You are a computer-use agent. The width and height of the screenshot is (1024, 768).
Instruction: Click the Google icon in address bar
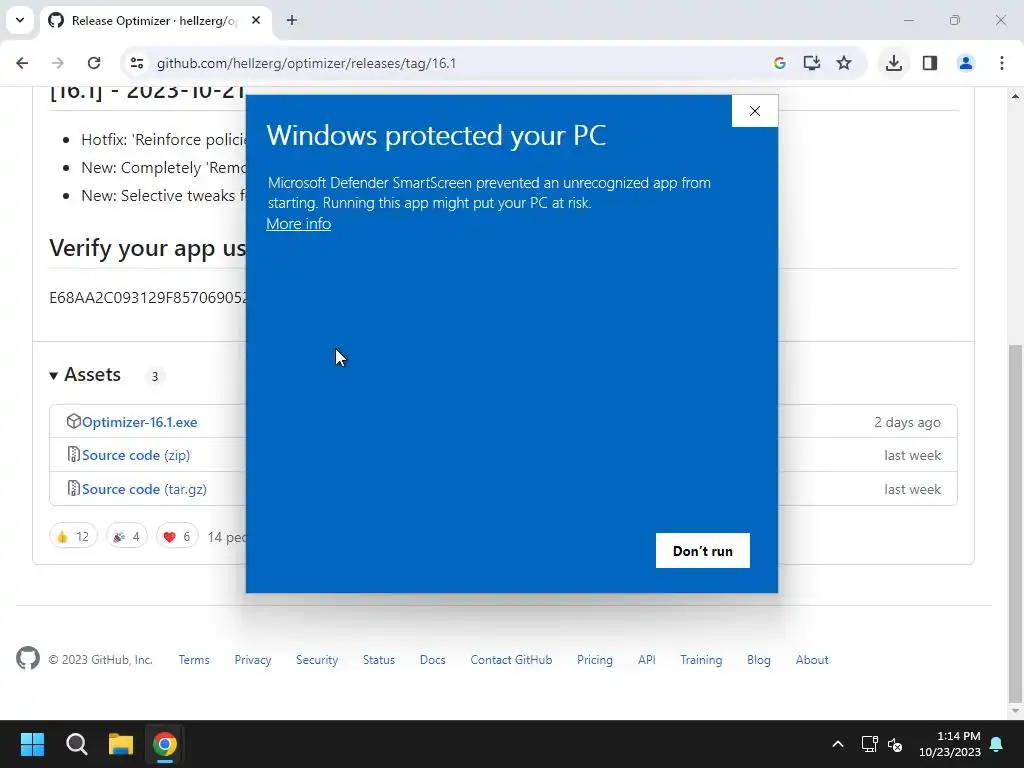(779, 63)
